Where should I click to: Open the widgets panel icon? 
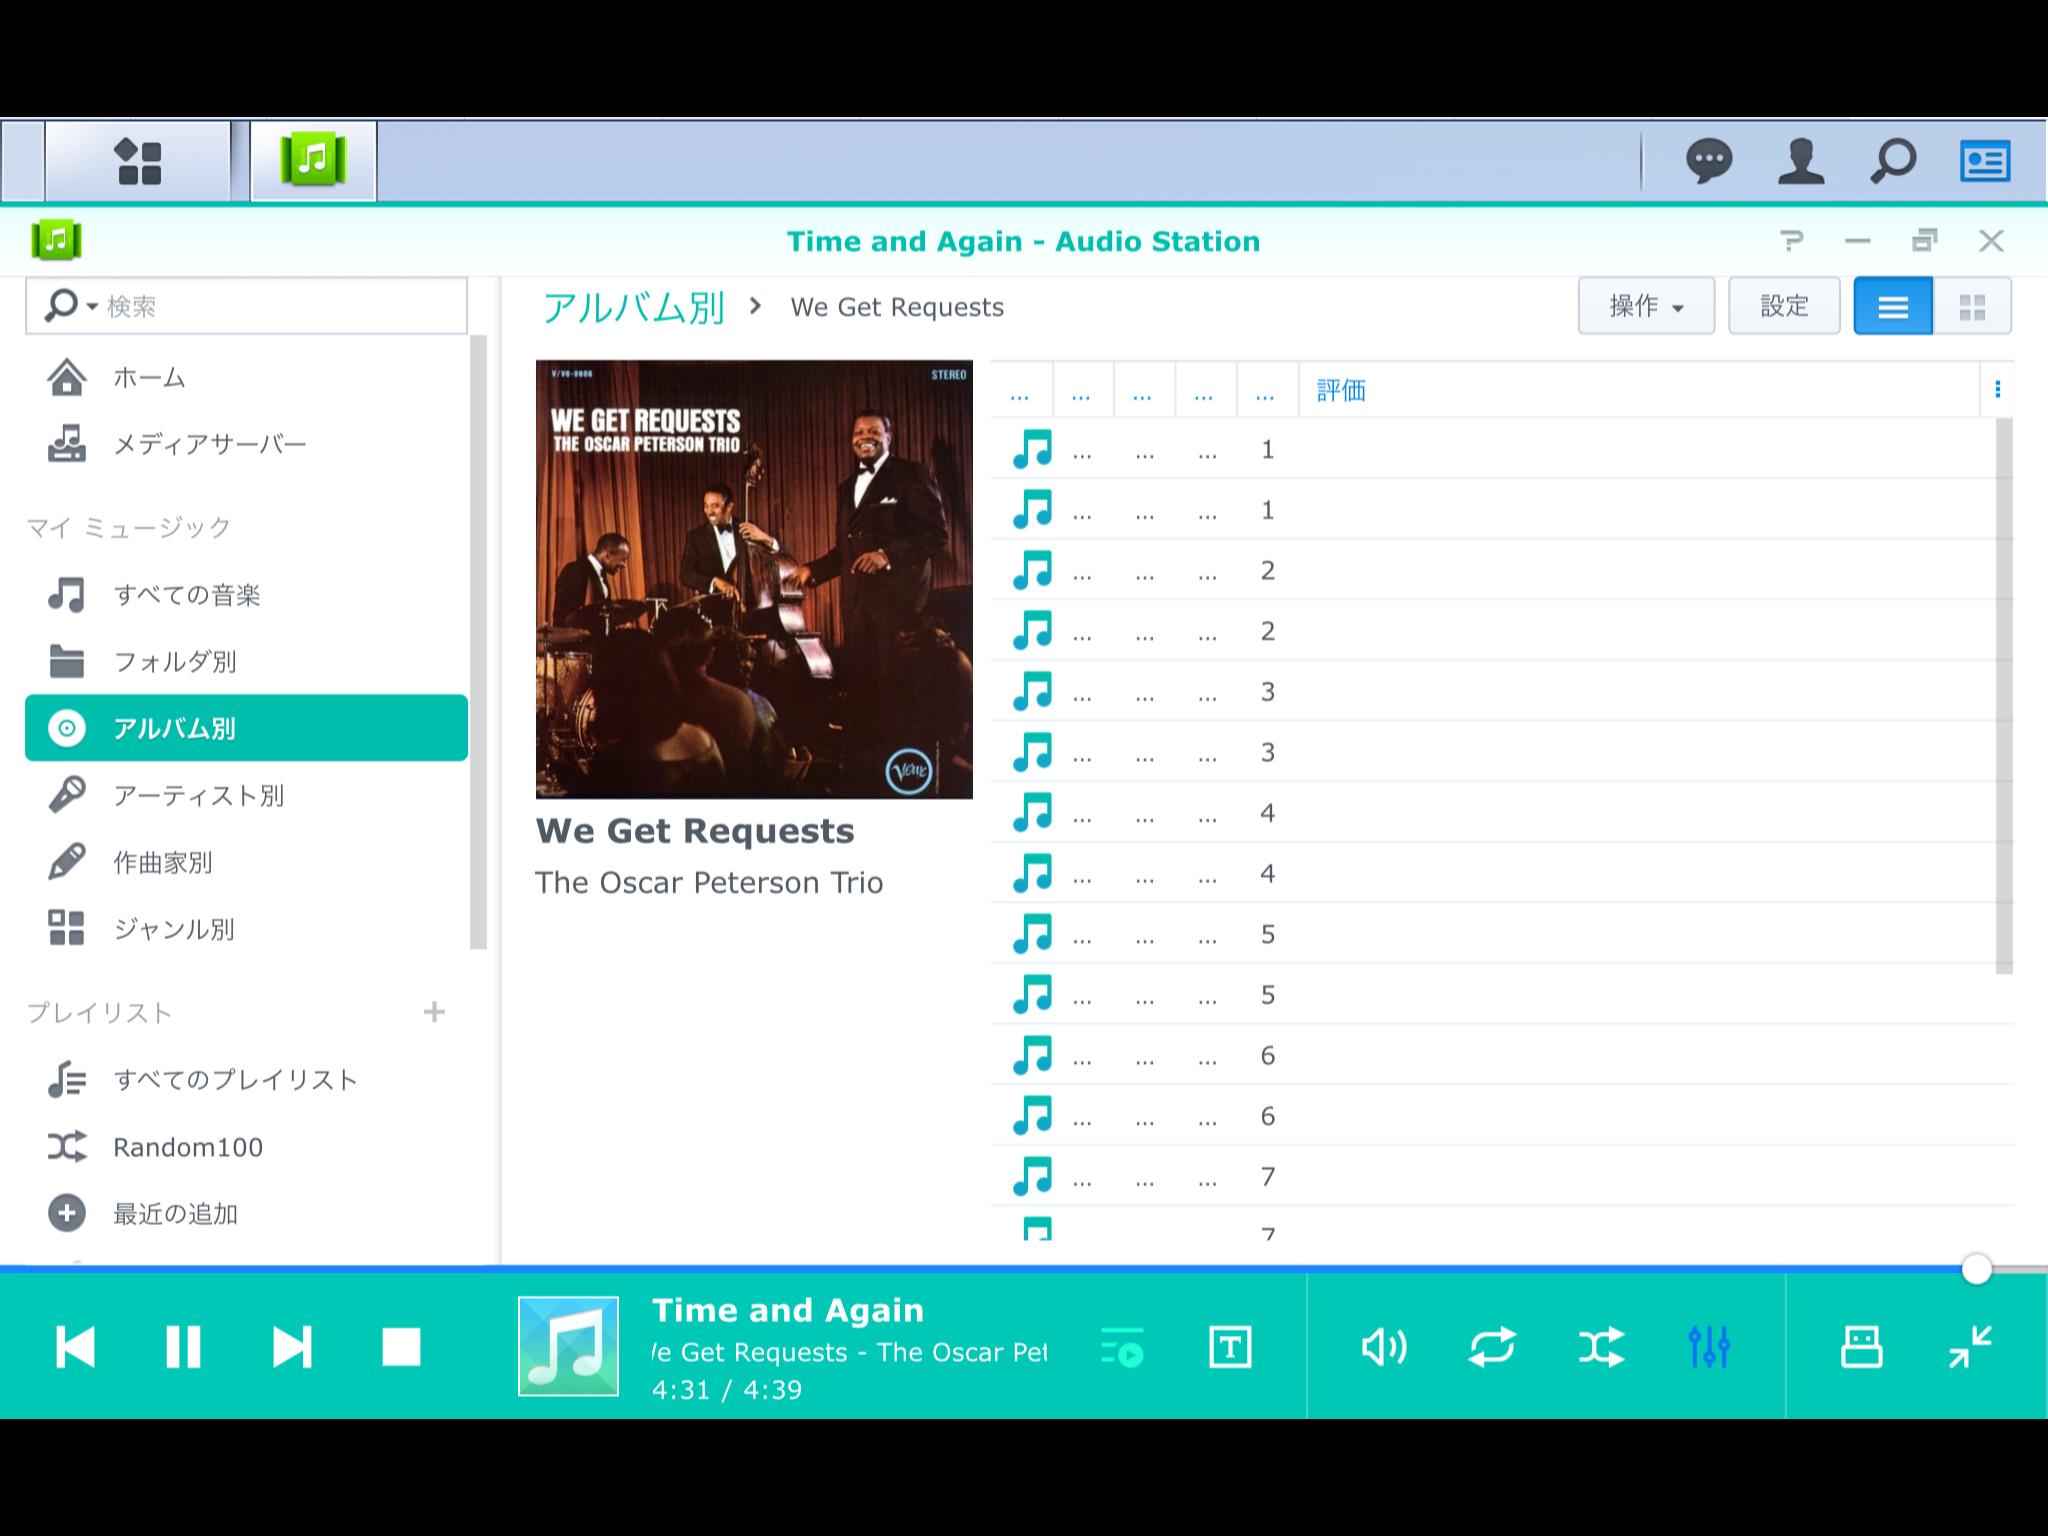pos(1985,162)
